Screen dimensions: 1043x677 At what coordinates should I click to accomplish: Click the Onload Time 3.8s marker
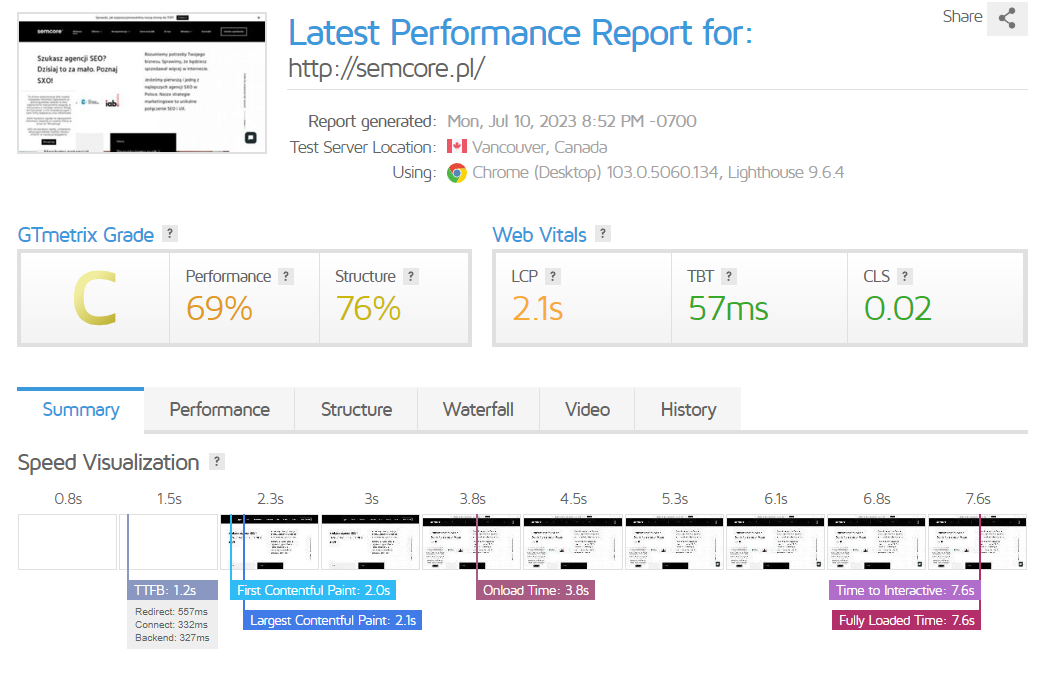pyautogui.click(x=535, y=590)
